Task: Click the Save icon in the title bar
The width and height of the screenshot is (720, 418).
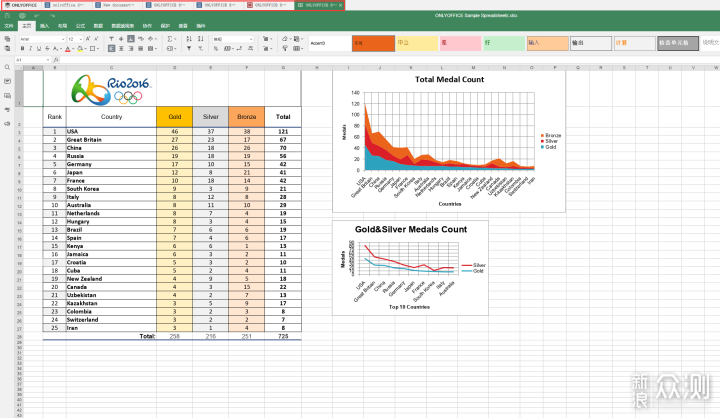Action: [x=7, y=16]
